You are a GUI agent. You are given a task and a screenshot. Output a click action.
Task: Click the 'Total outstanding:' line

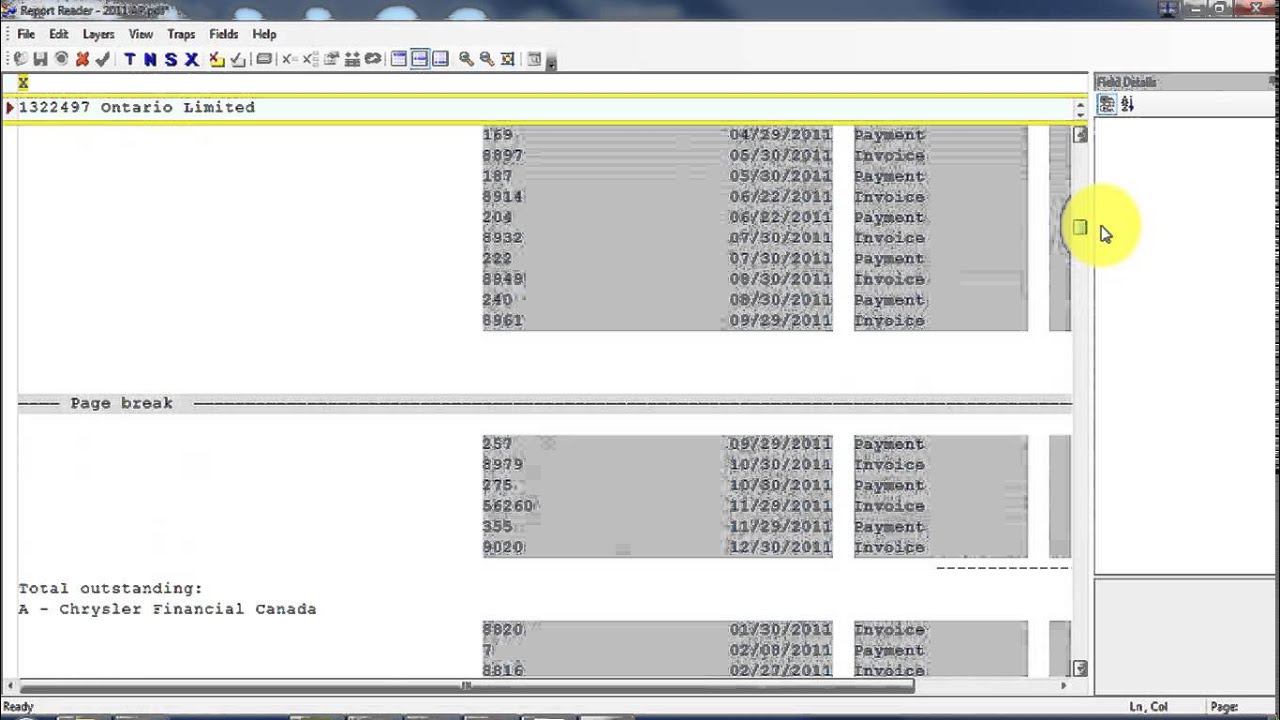(x=110, y=588)
